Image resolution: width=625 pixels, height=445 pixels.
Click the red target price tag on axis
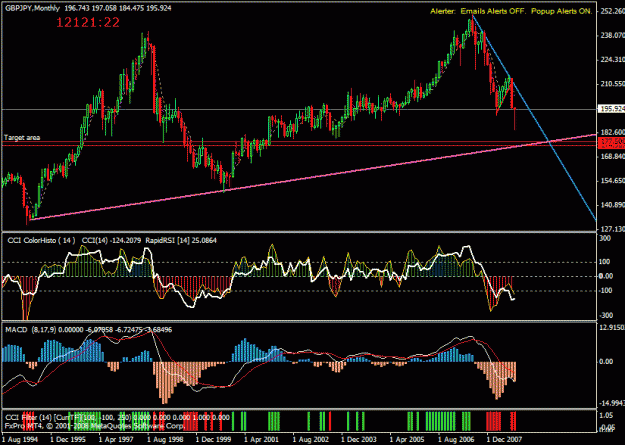point(612,142)
